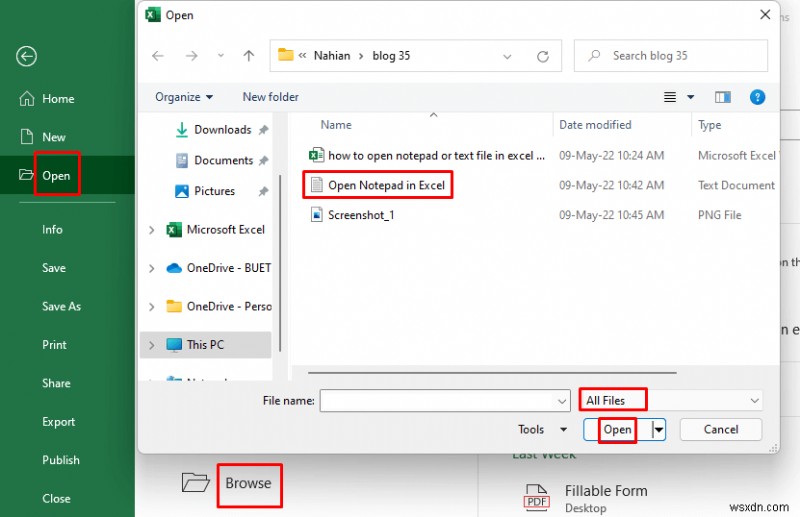Go back in the Open dialog navigation
This screenshot has height=517, width=800.
pos(158,56)
